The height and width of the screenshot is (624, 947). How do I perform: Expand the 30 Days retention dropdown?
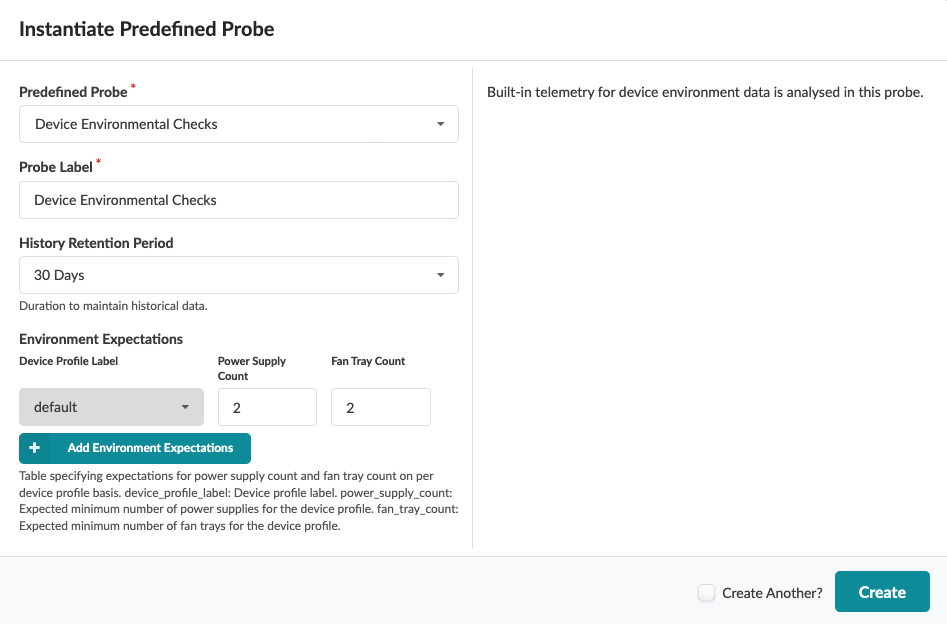(238, 275)
